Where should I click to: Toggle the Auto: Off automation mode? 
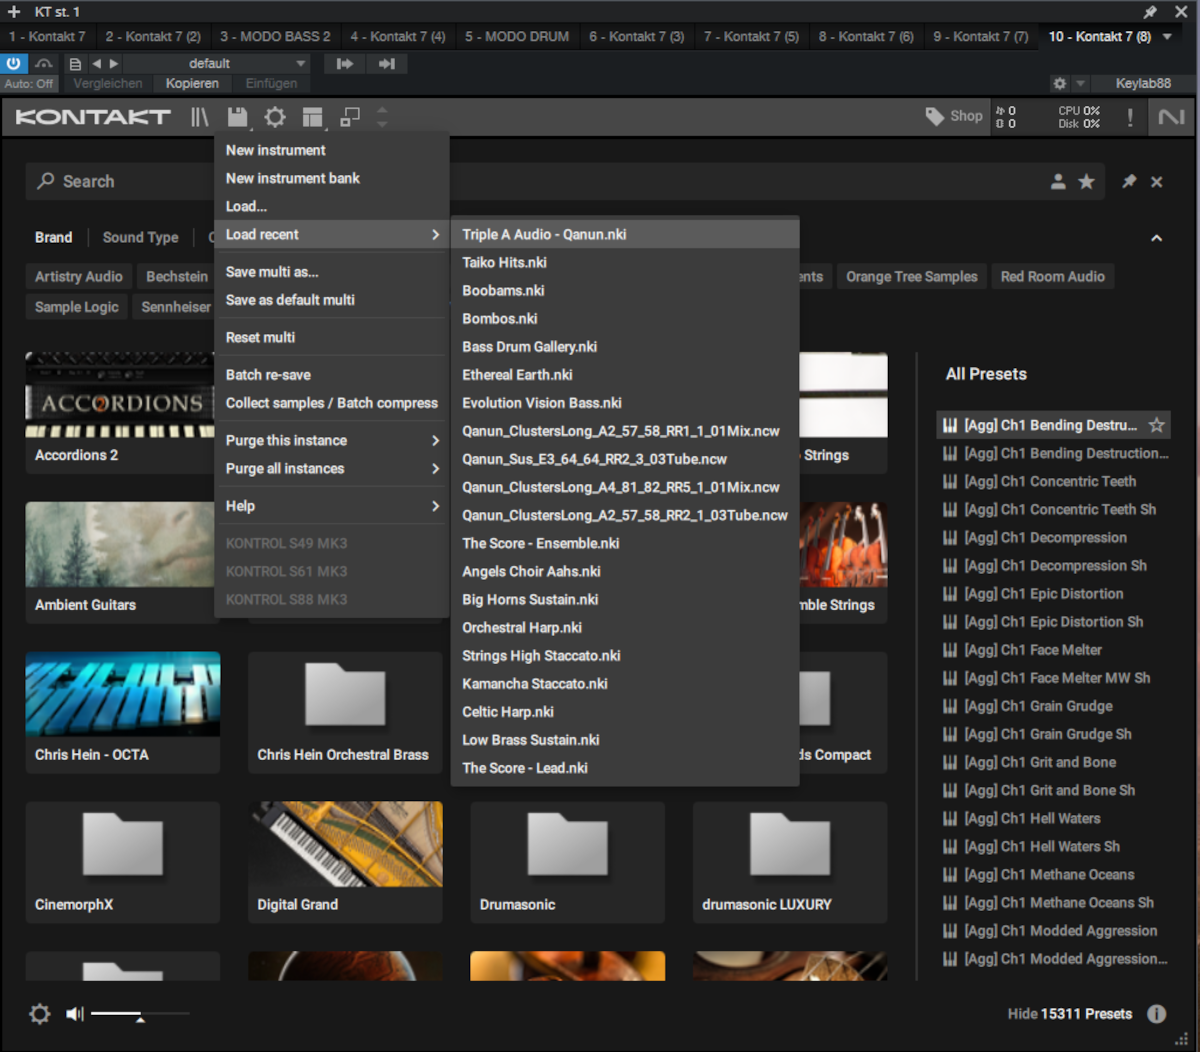(x=29, y=84)
